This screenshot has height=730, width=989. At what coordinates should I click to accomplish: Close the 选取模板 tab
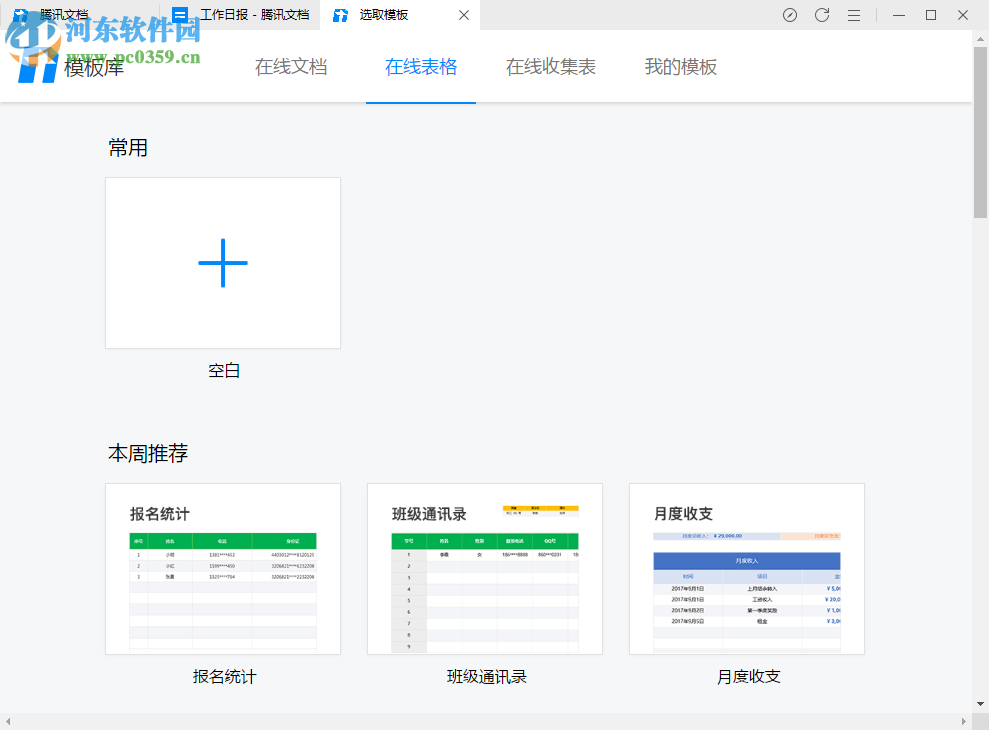pos(464,15)
